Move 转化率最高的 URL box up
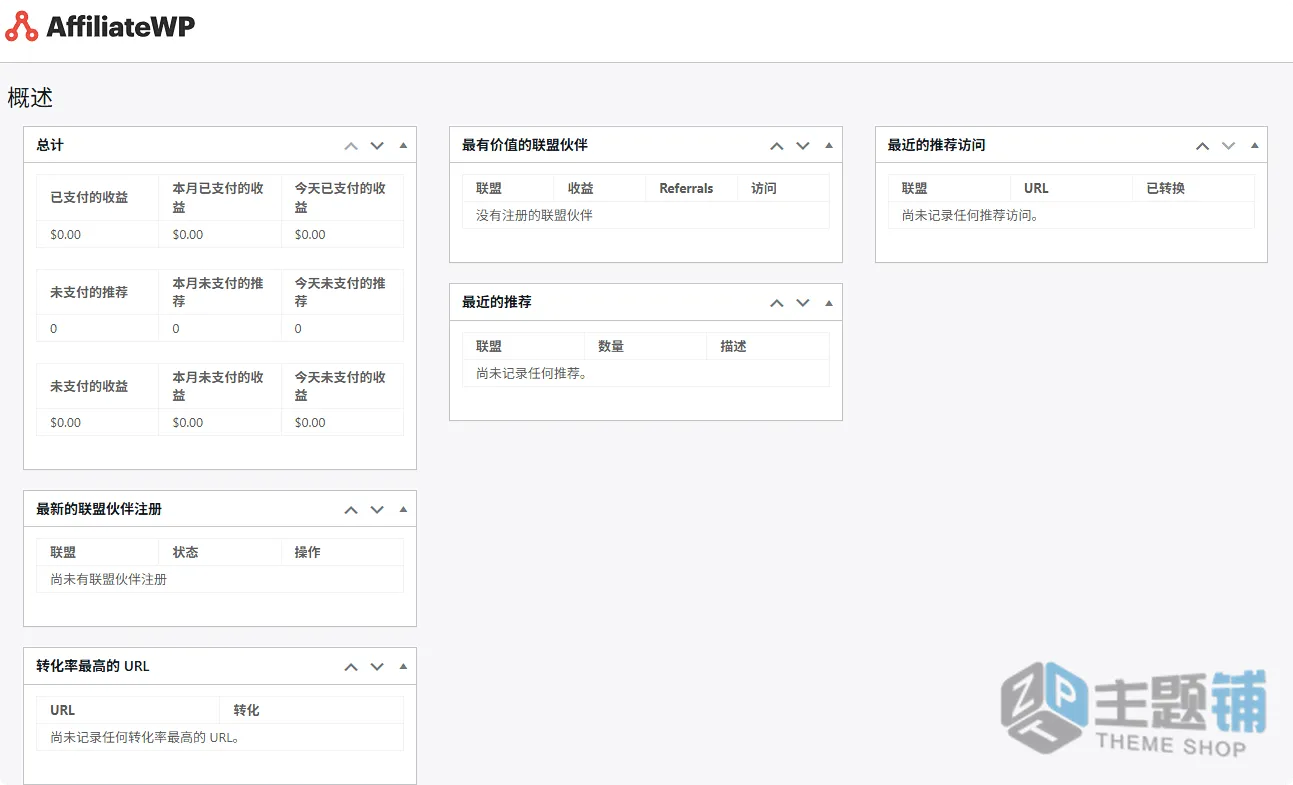This screenshot has width=1293, height=785. tap(351, 666)
